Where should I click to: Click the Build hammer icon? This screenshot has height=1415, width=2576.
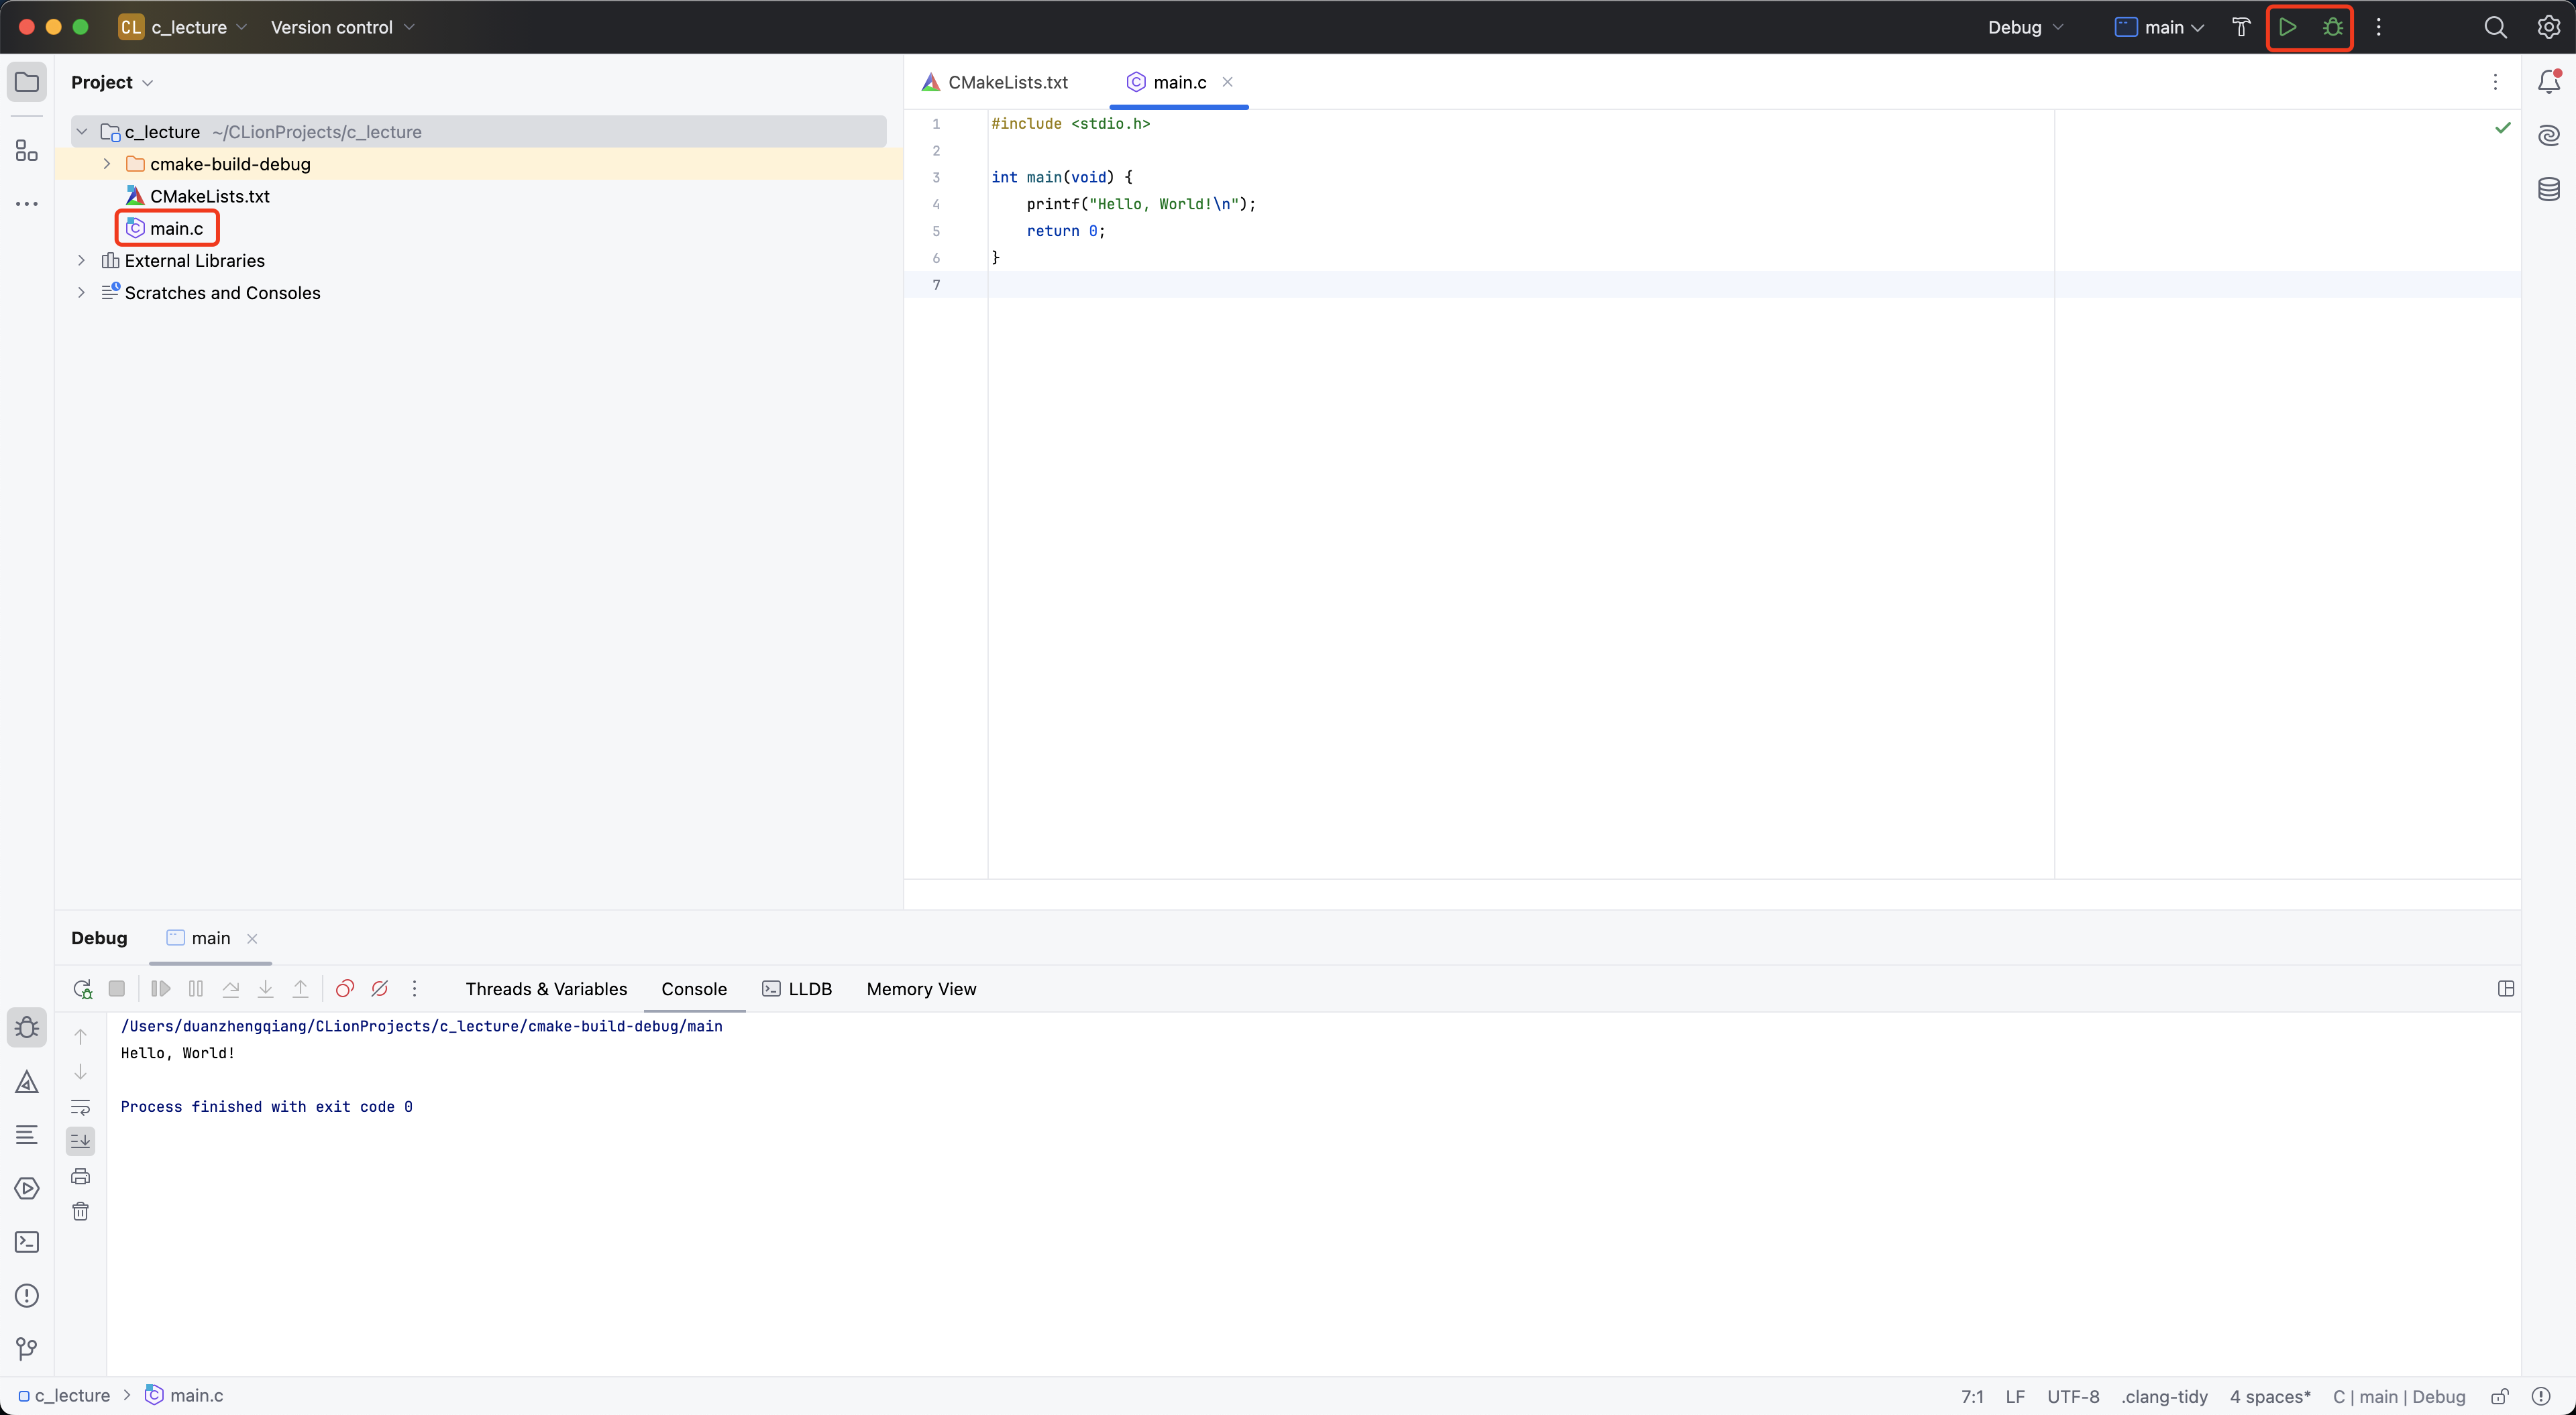click(x=2241, y=27)
